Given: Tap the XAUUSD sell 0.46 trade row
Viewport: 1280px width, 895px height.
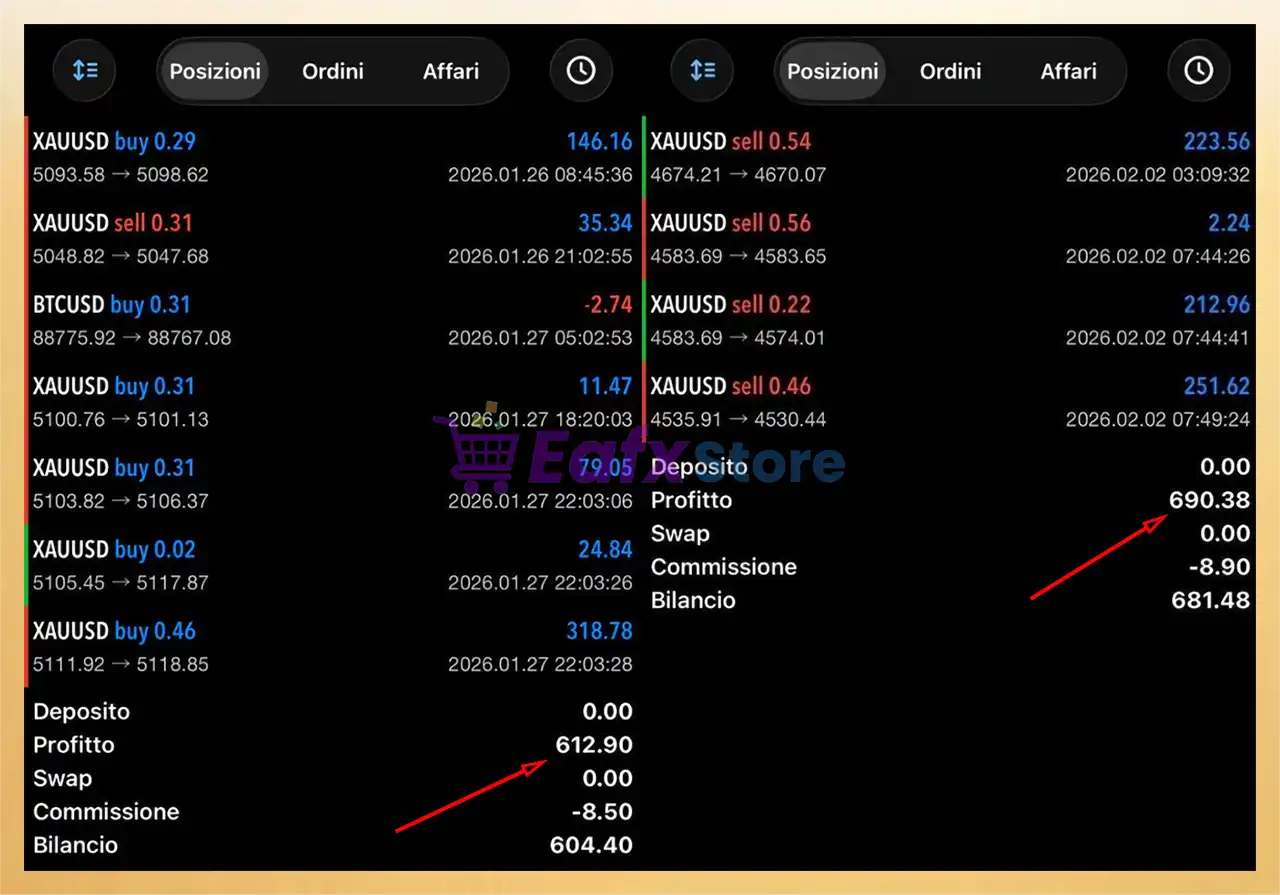Looking at the screenshot, I should 948,402.
